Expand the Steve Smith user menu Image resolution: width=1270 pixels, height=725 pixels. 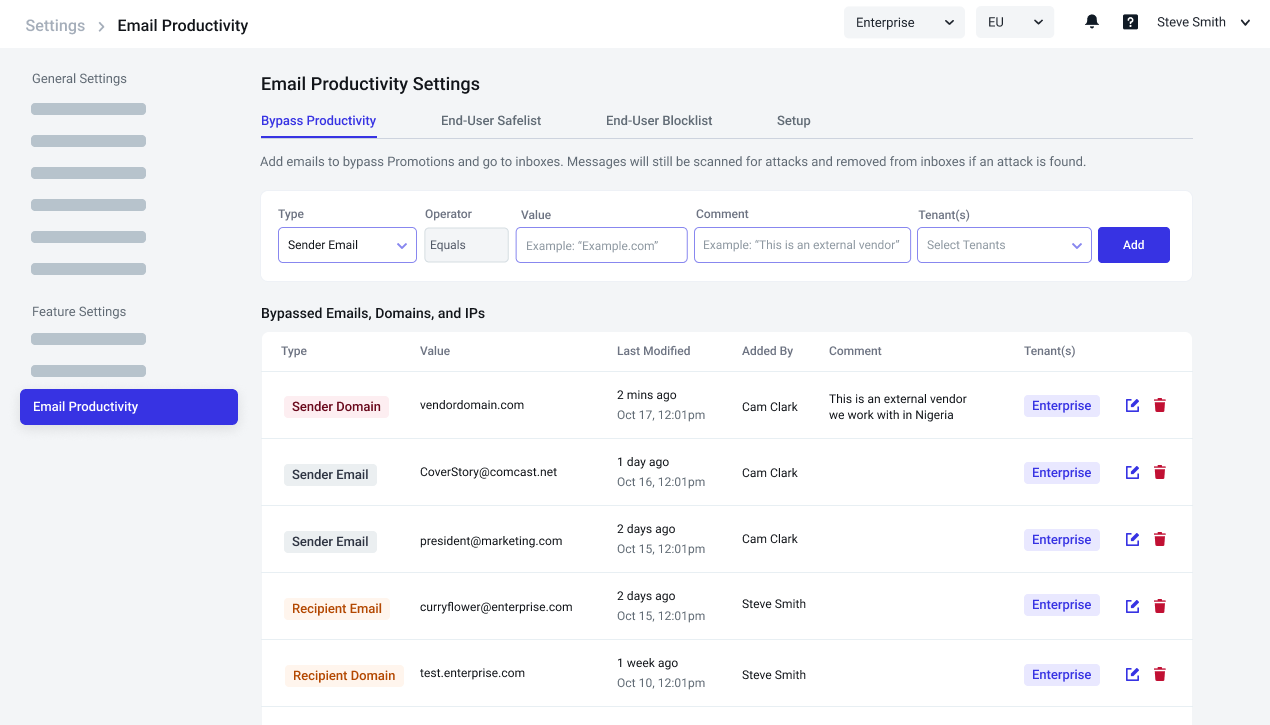coord(1203,22)
